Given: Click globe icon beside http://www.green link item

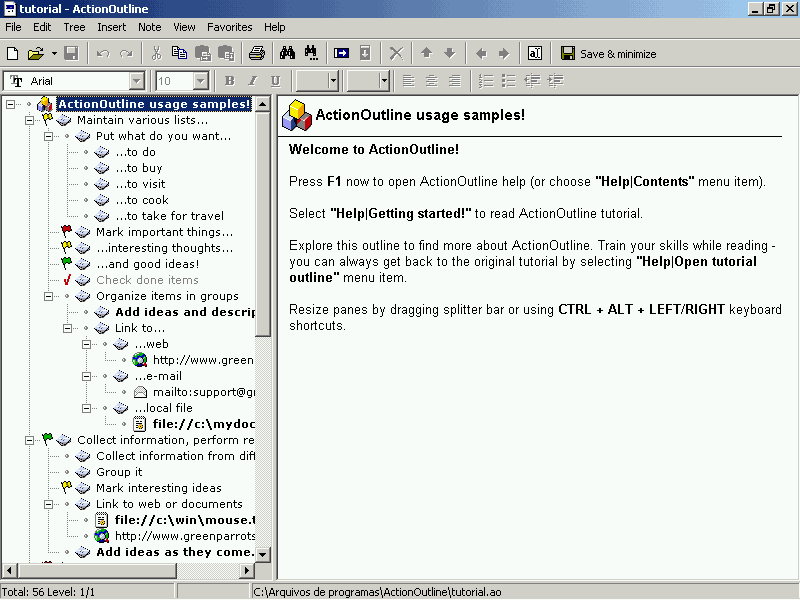Looking at the screenshot, I should pos(140,360).
